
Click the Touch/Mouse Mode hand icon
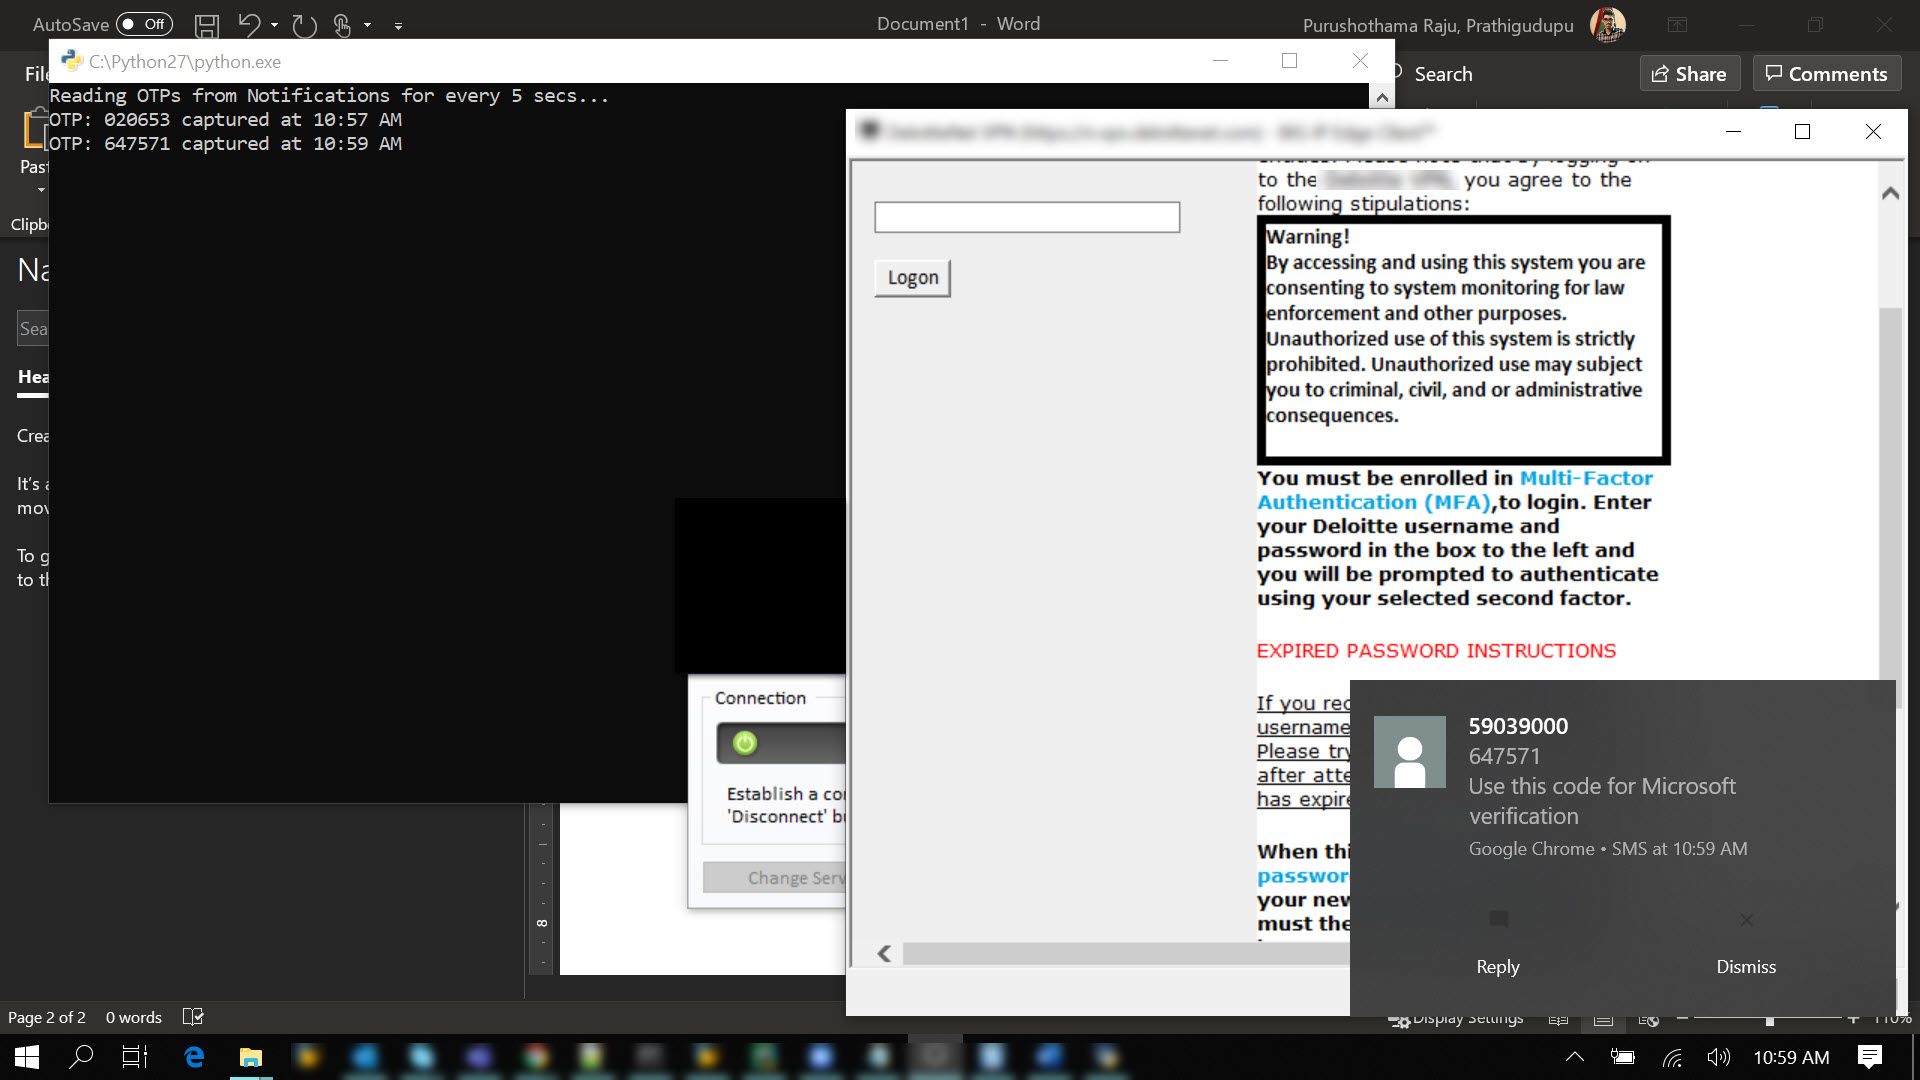pyautogui.click(x=342, y=25)
